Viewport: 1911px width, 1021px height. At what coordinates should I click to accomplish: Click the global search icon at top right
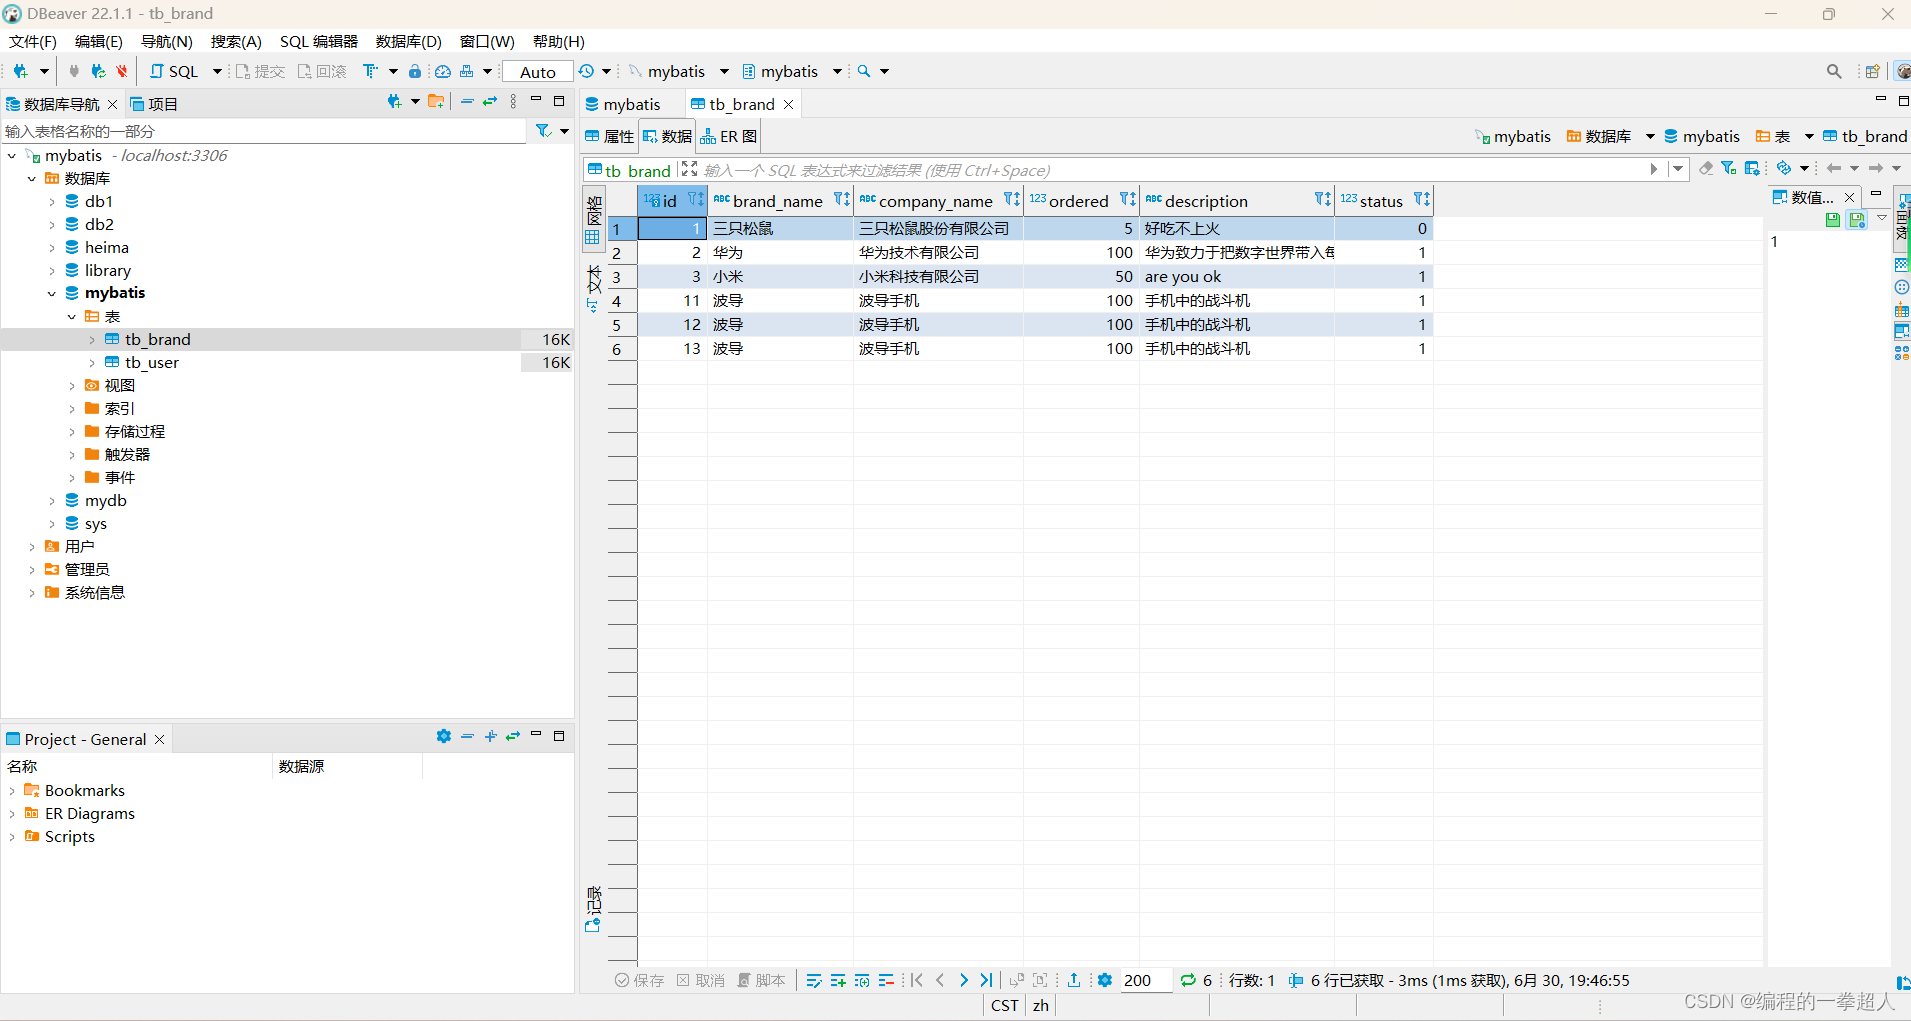(1834, 71)
